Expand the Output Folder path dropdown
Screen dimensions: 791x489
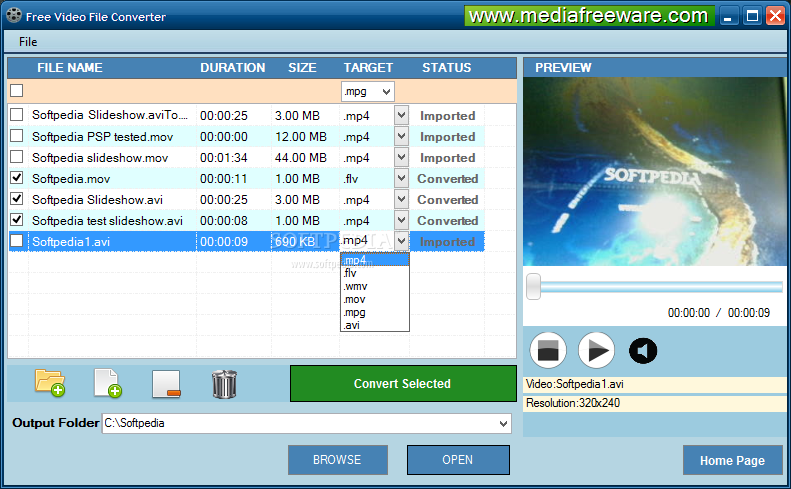pyautogui.click(x=503, y=423)
